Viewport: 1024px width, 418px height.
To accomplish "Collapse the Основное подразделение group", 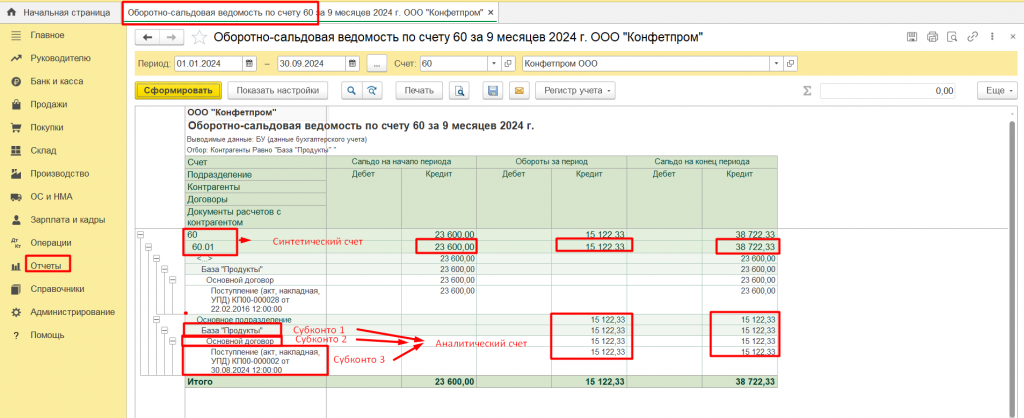I will [x=156, y=319].
